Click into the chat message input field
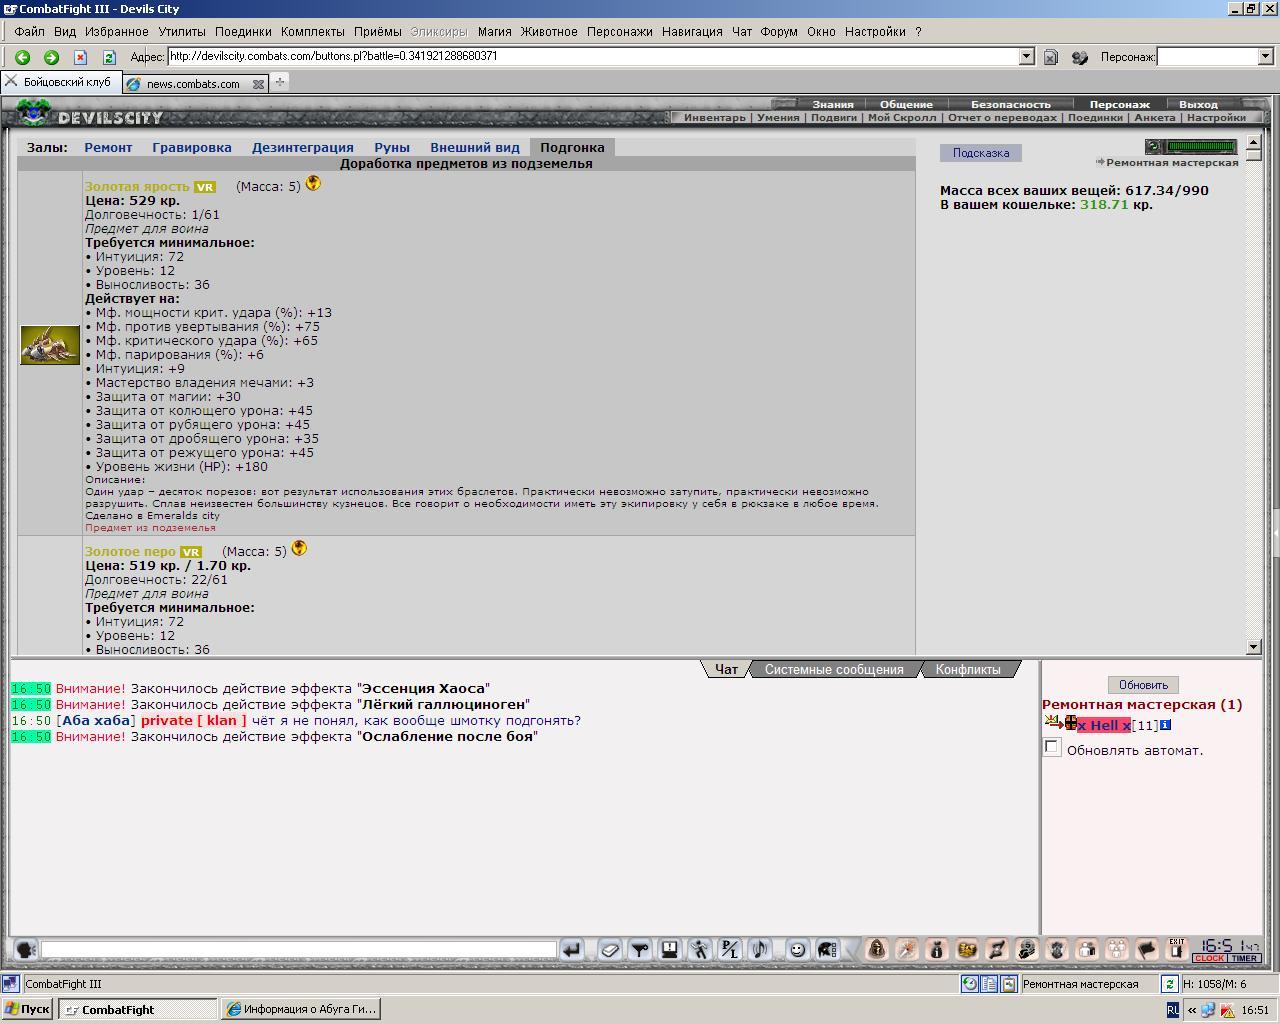 point(298,949)
